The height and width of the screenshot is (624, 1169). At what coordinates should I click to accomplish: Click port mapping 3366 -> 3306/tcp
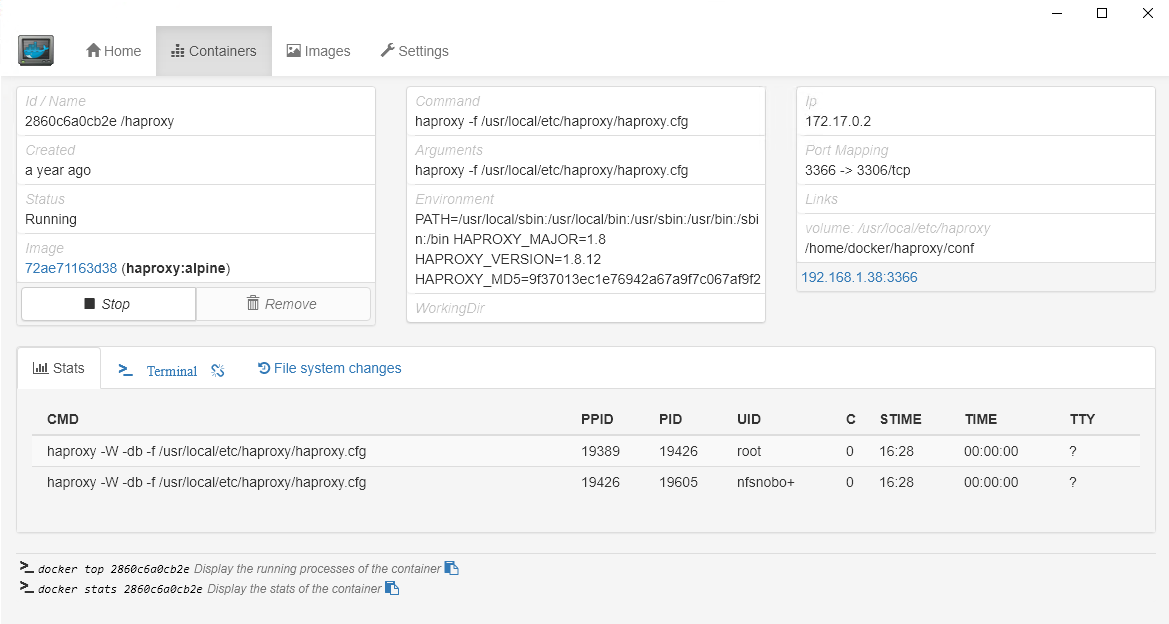pyautogui.click(x=857, y=171)
